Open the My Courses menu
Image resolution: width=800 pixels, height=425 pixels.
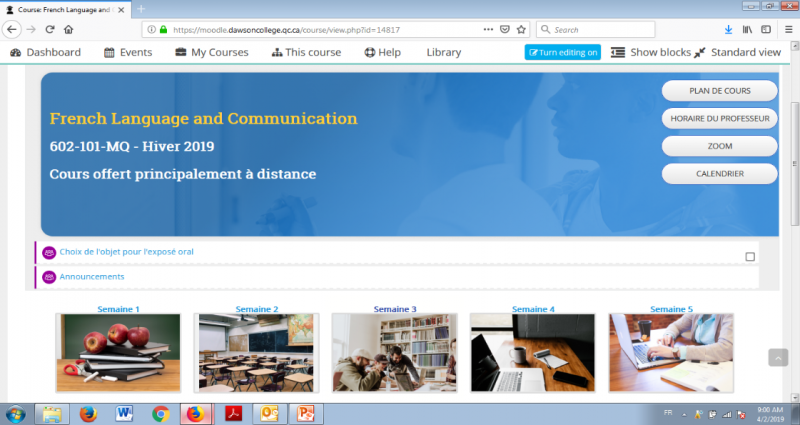point(212,52)
